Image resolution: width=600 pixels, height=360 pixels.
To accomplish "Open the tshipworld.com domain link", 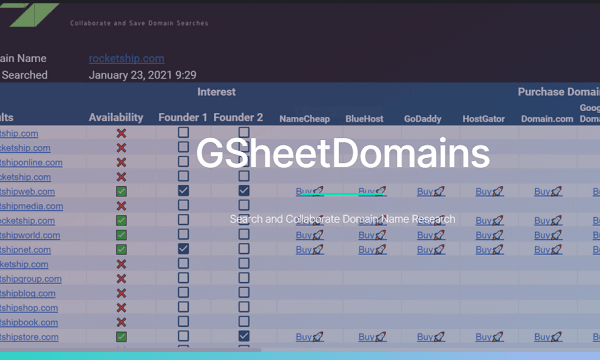I will [x=30, y=235].
